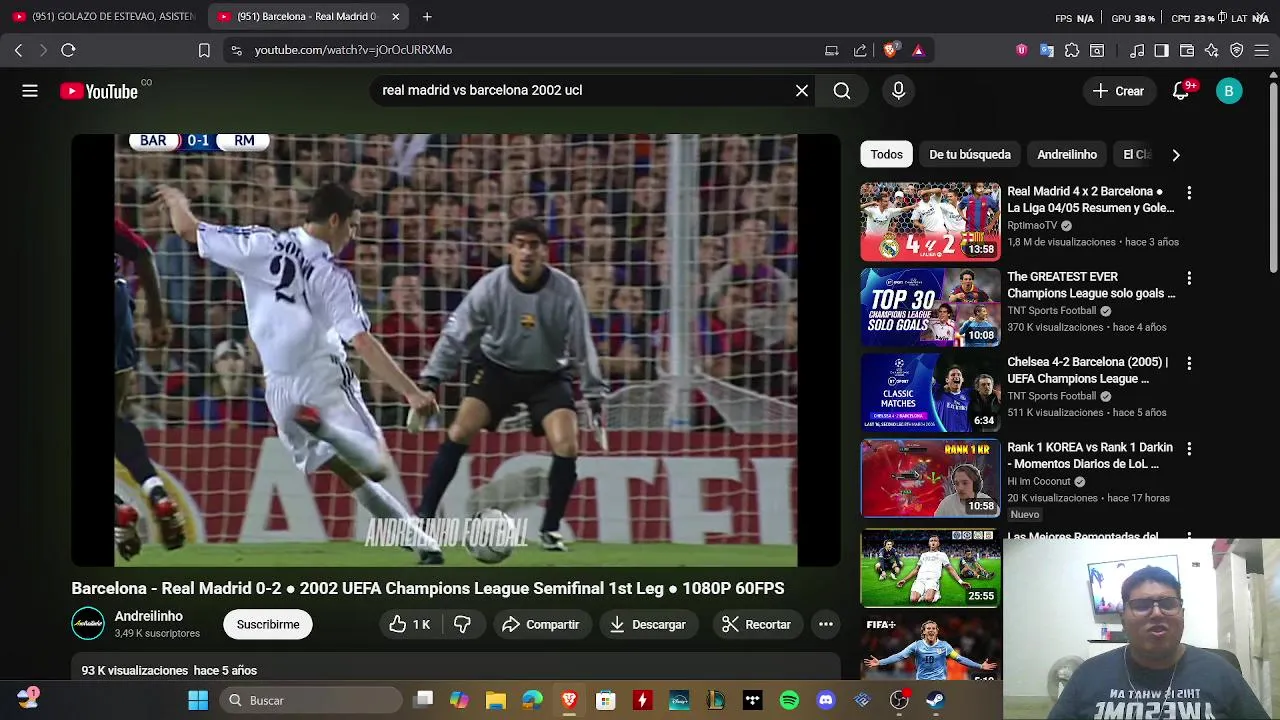
Task: Start voice search with the microphone icon
Action: [x=898, y=91]
